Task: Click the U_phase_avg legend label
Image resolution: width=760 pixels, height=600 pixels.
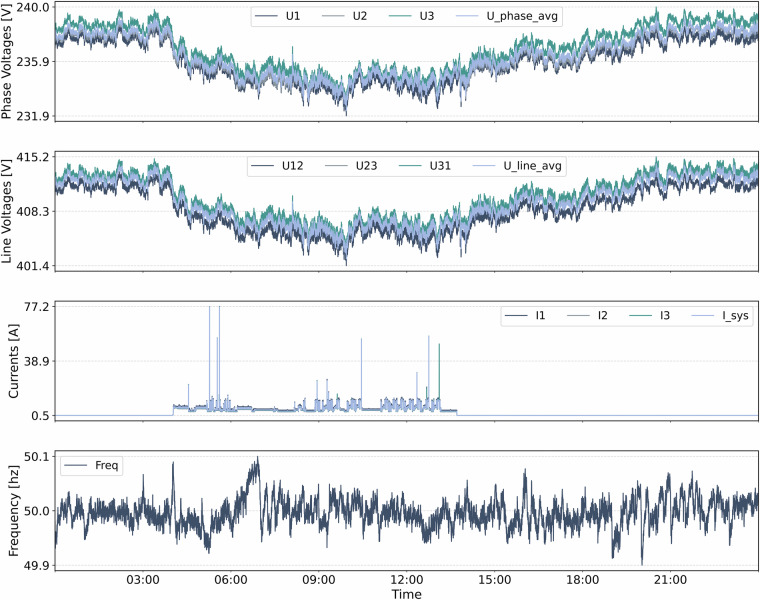Action: point(522,16)
